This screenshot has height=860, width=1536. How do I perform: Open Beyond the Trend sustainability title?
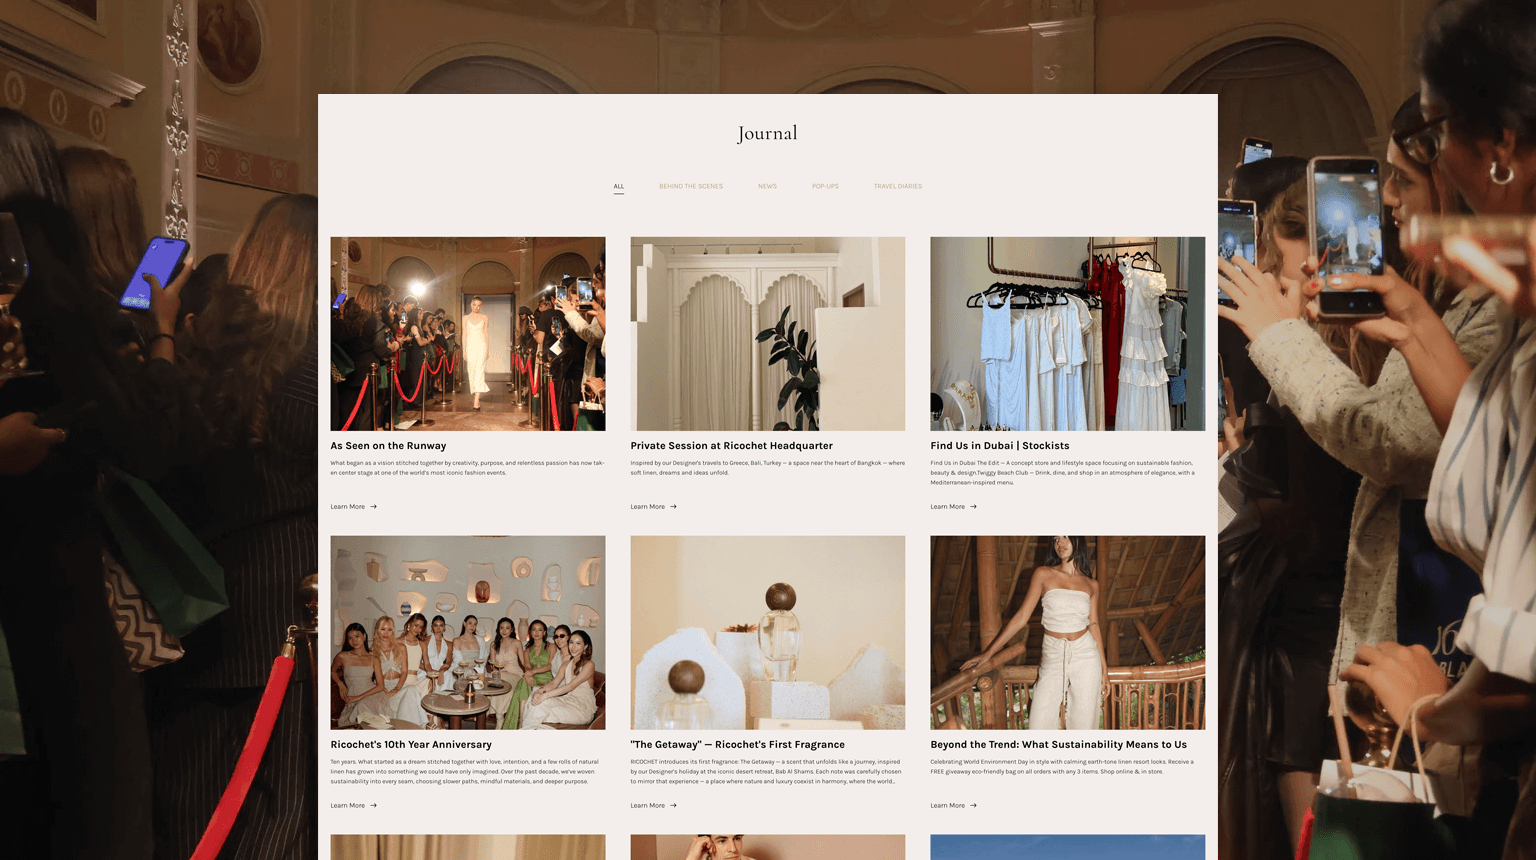click(x=1059, y=745)
